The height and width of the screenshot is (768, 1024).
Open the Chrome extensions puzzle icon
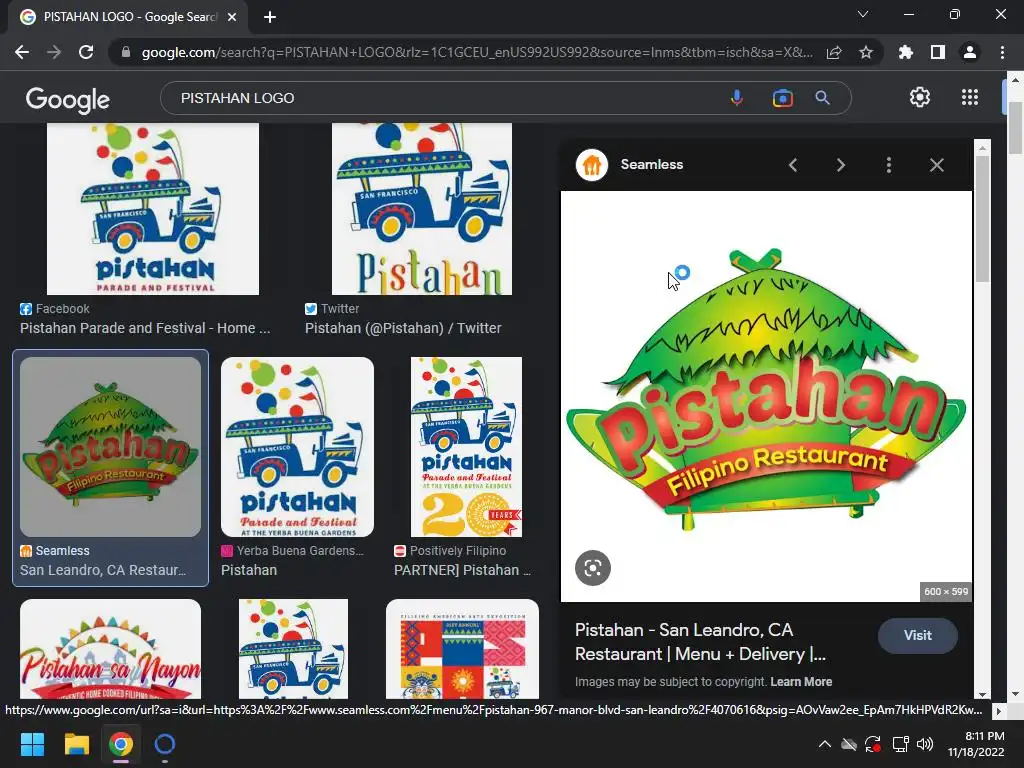point(906,52)
